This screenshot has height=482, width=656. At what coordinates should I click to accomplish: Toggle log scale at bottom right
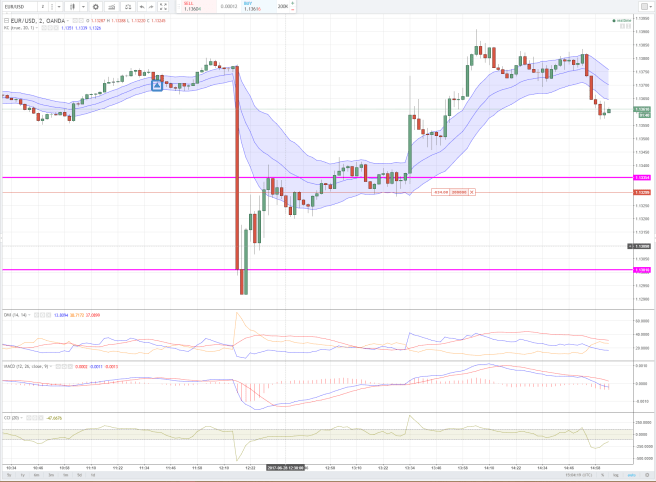pyautogui.click(x=615, y=477)
